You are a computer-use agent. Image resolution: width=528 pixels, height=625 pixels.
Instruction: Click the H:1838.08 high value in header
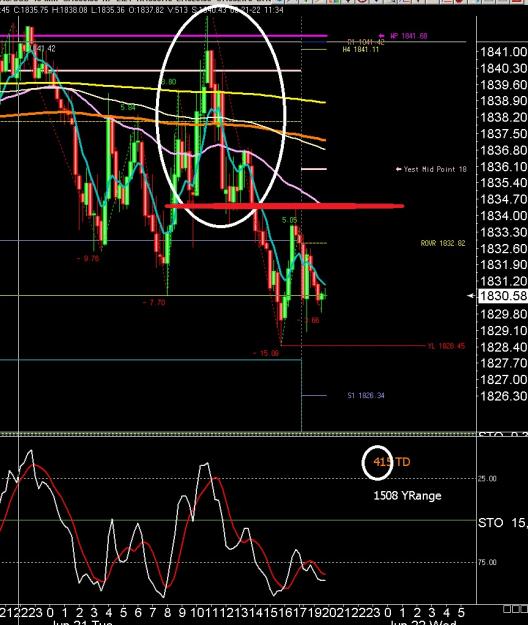coord(70,10)
